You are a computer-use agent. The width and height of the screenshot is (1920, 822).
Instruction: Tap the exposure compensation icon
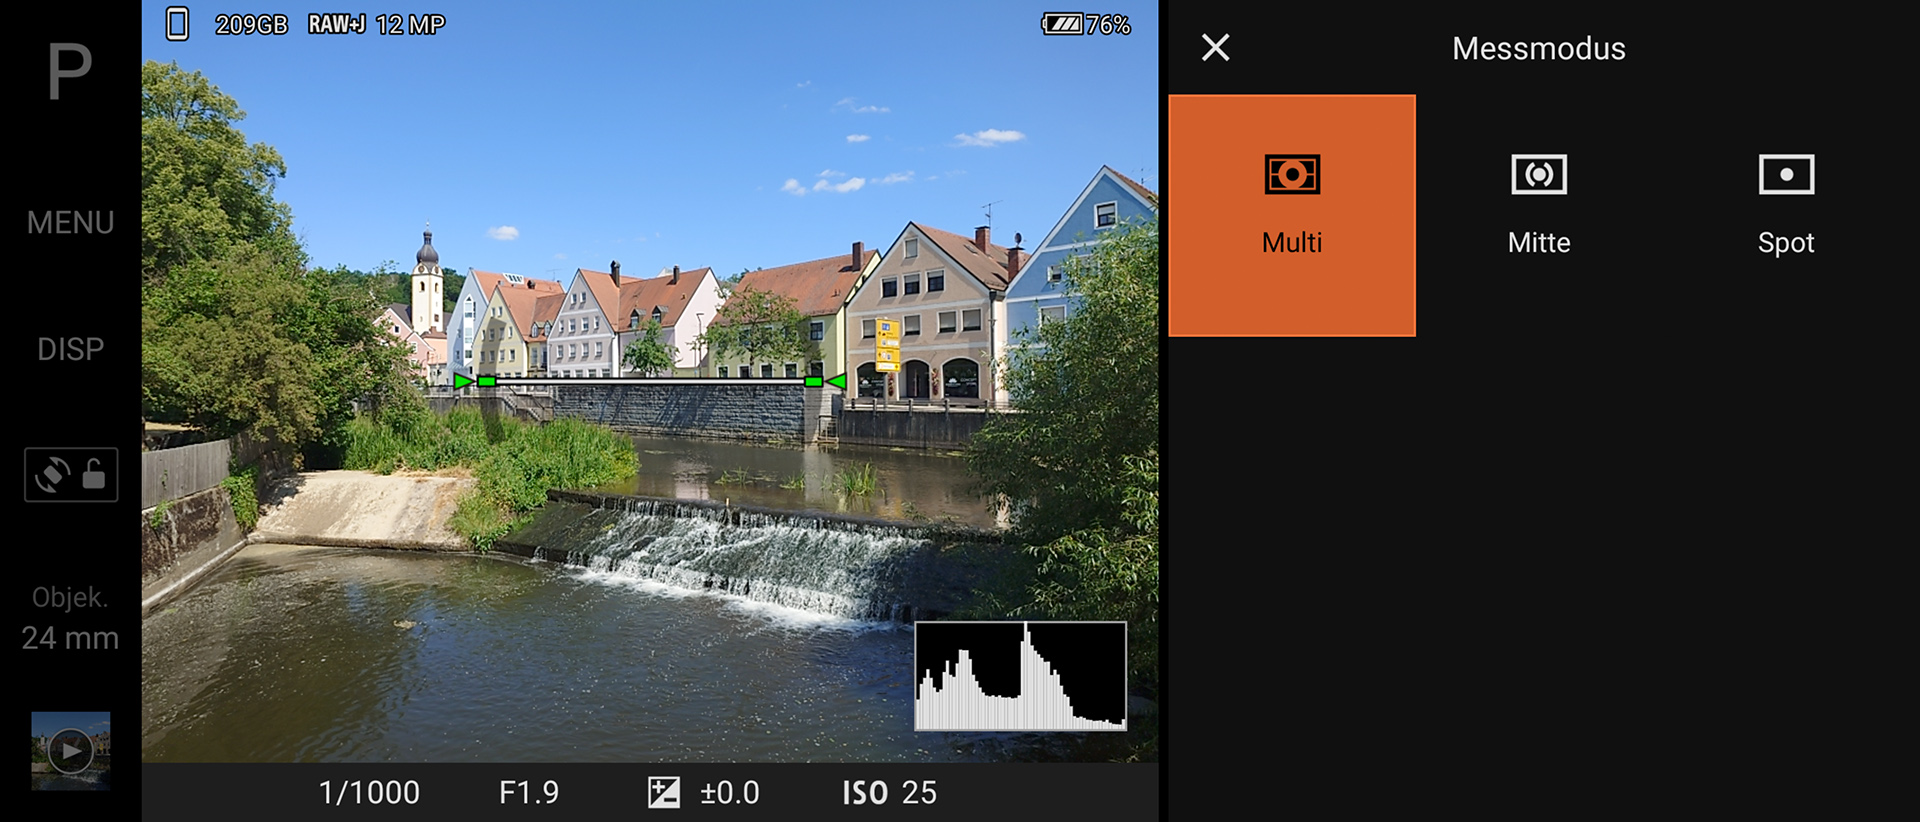click(663, 792)
